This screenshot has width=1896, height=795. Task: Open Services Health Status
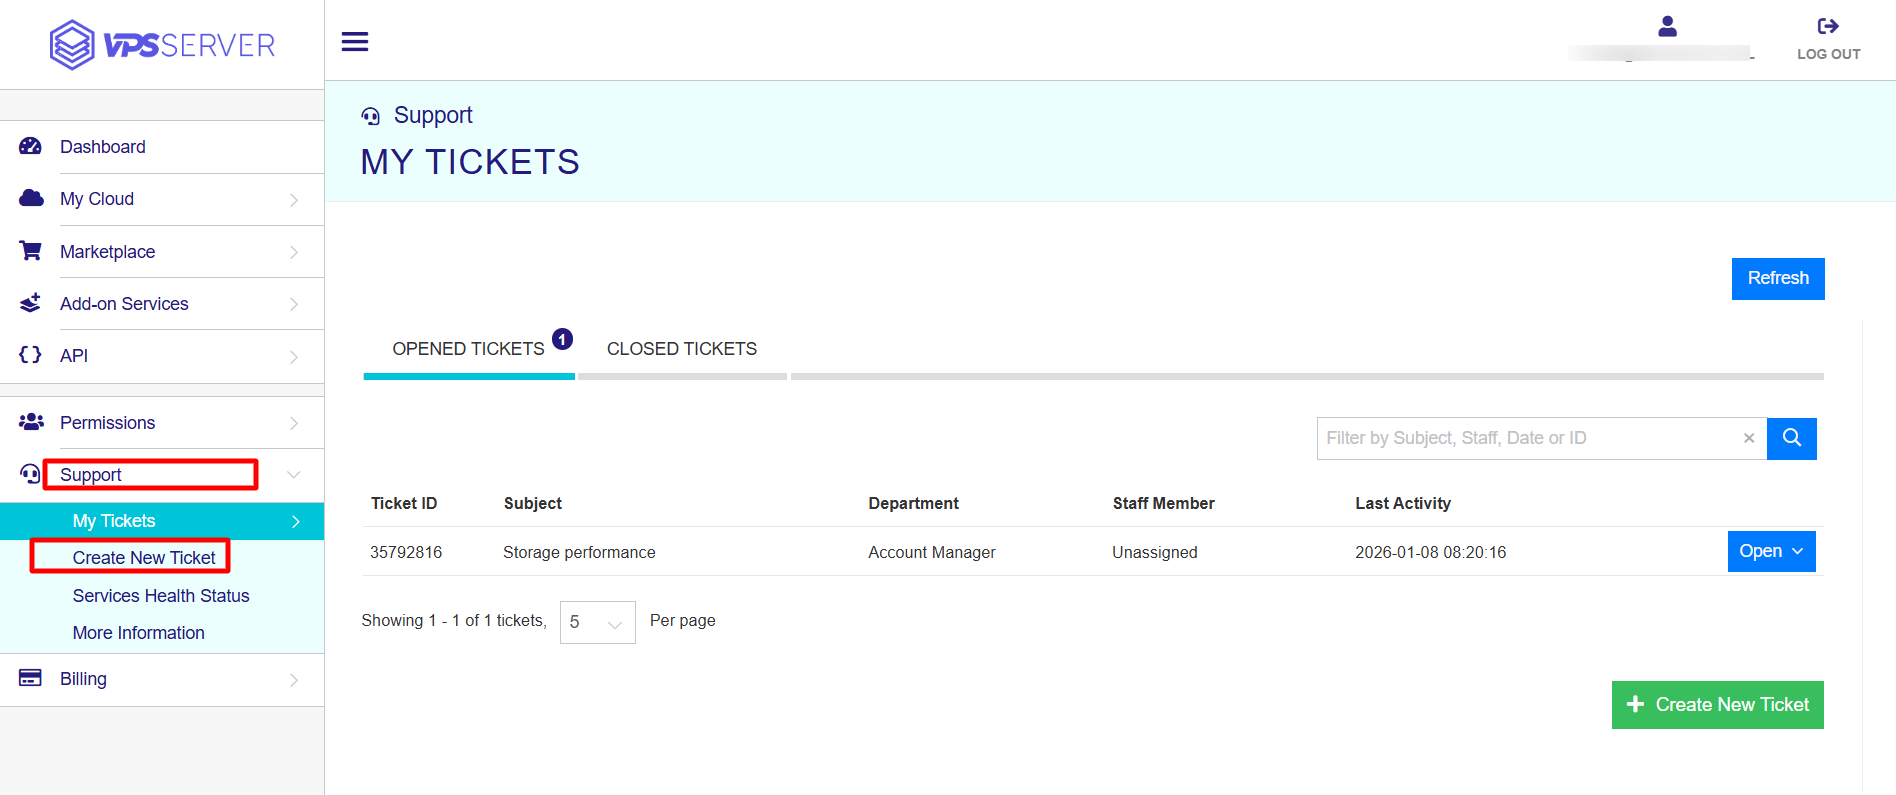pos(161,596)
